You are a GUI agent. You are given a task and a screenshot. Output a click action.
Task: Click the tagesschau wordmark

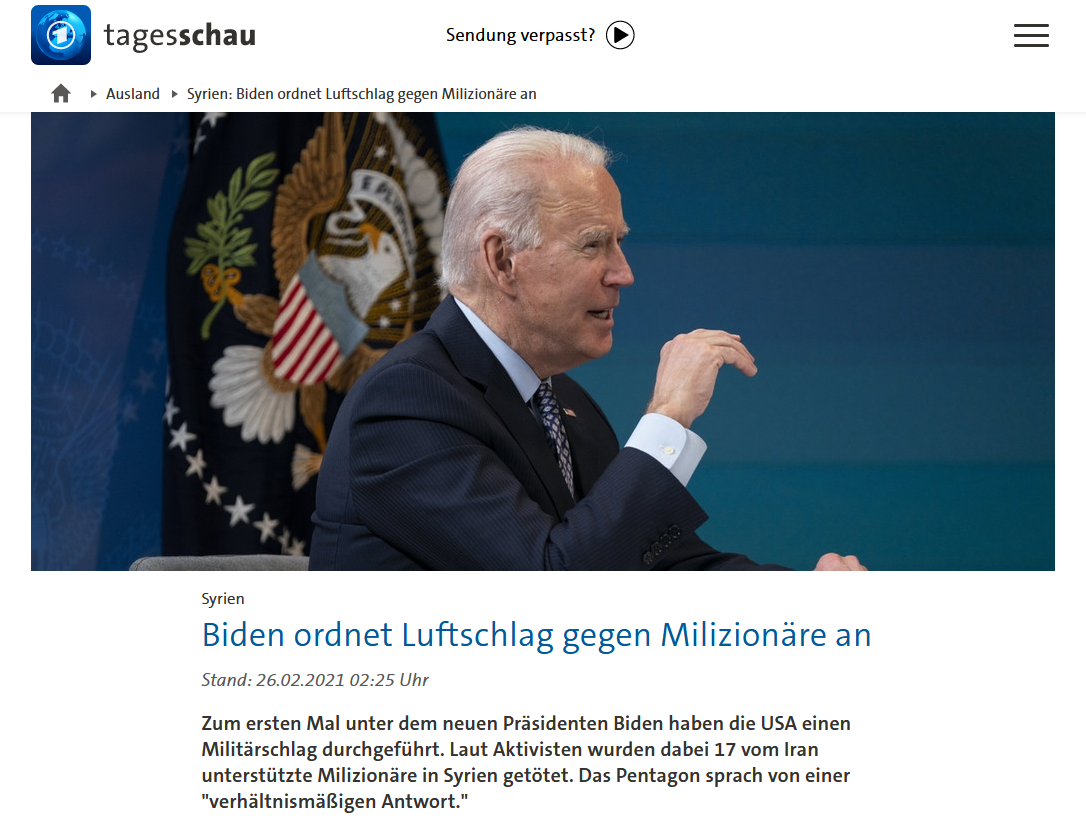coord(179,35)
